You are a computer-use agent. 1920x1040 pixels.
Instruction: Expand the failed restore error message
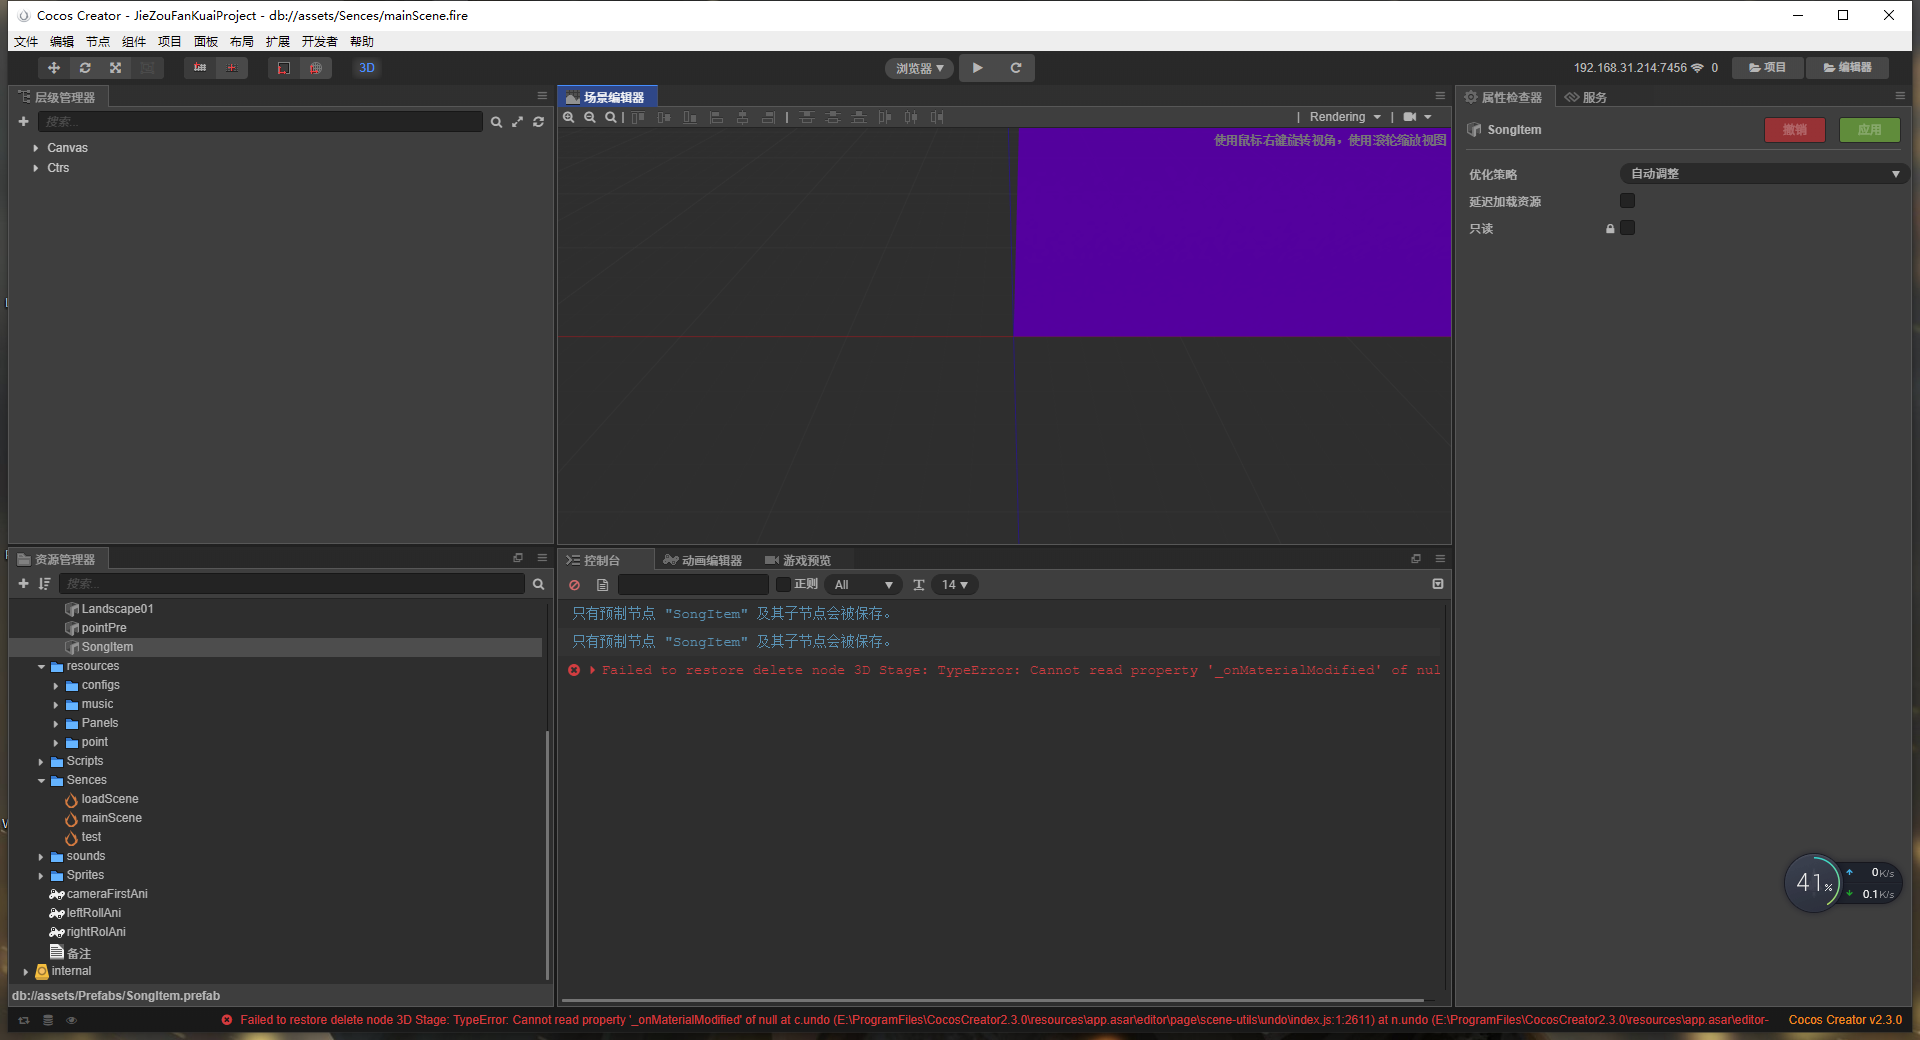pyautogui.click(x=593, y=670)
